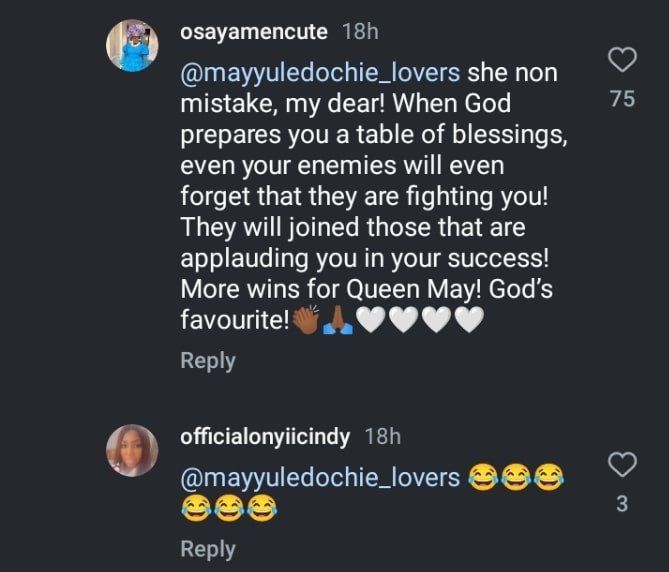Open osayamencute's profile picture

point(132,46)
